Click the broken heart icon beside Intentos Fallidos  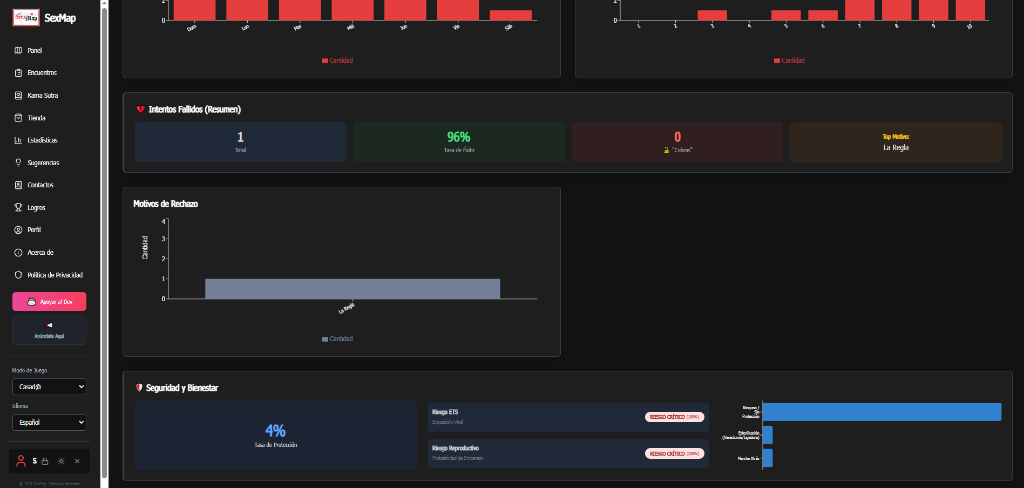point(140,110)
